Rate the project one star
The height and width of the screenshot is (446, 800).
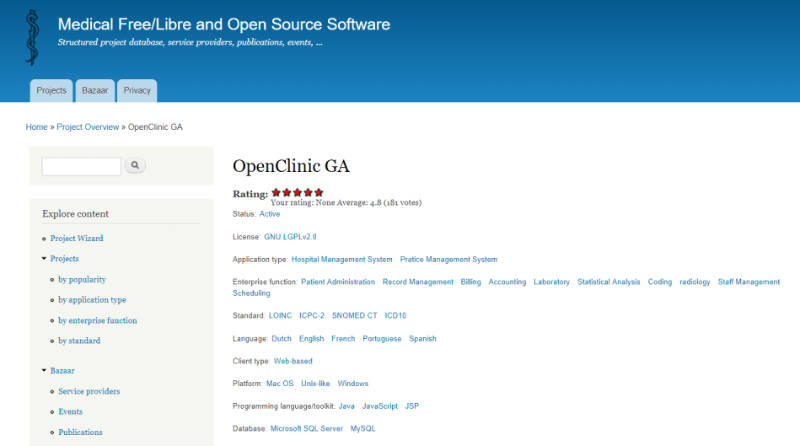[276, 192]
